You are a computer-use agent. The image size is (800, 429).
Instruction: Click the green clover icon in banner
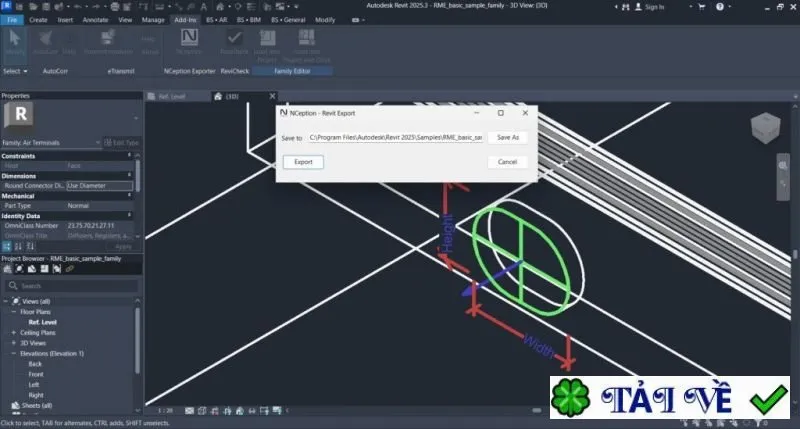tap(571, 398)
